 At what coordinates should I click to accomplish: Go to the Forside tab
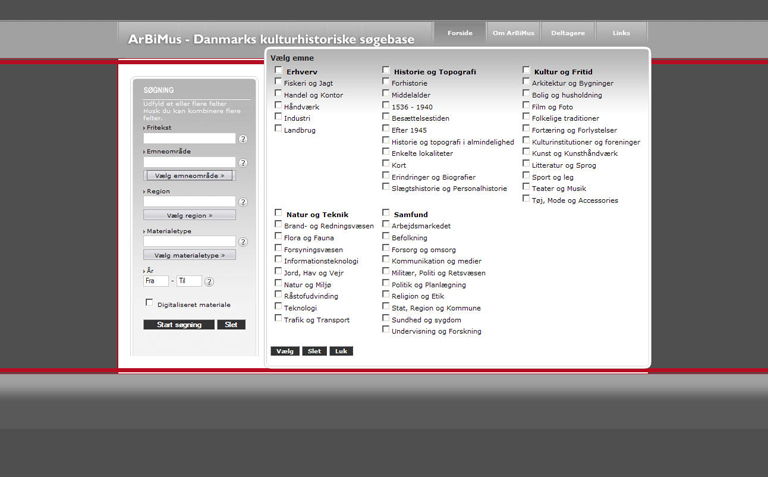click(x=459, y=33)
